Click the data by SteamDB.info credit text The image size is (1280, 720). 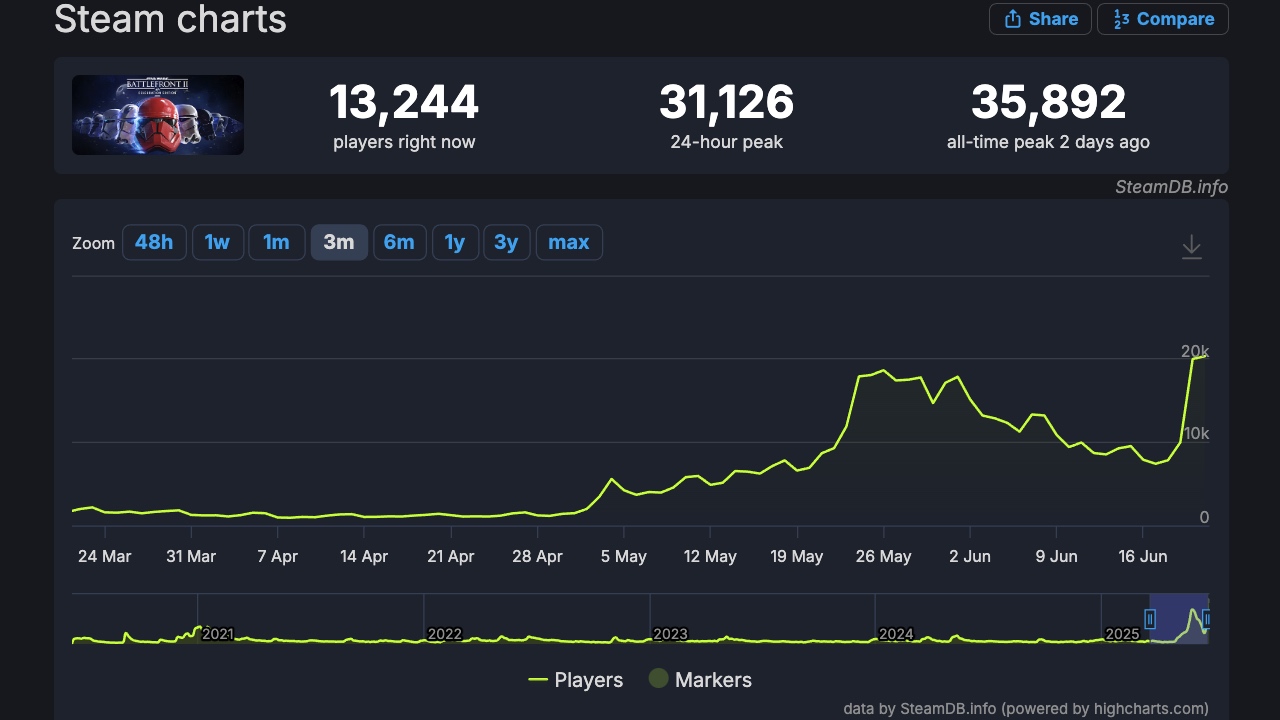pos(1026,708)
